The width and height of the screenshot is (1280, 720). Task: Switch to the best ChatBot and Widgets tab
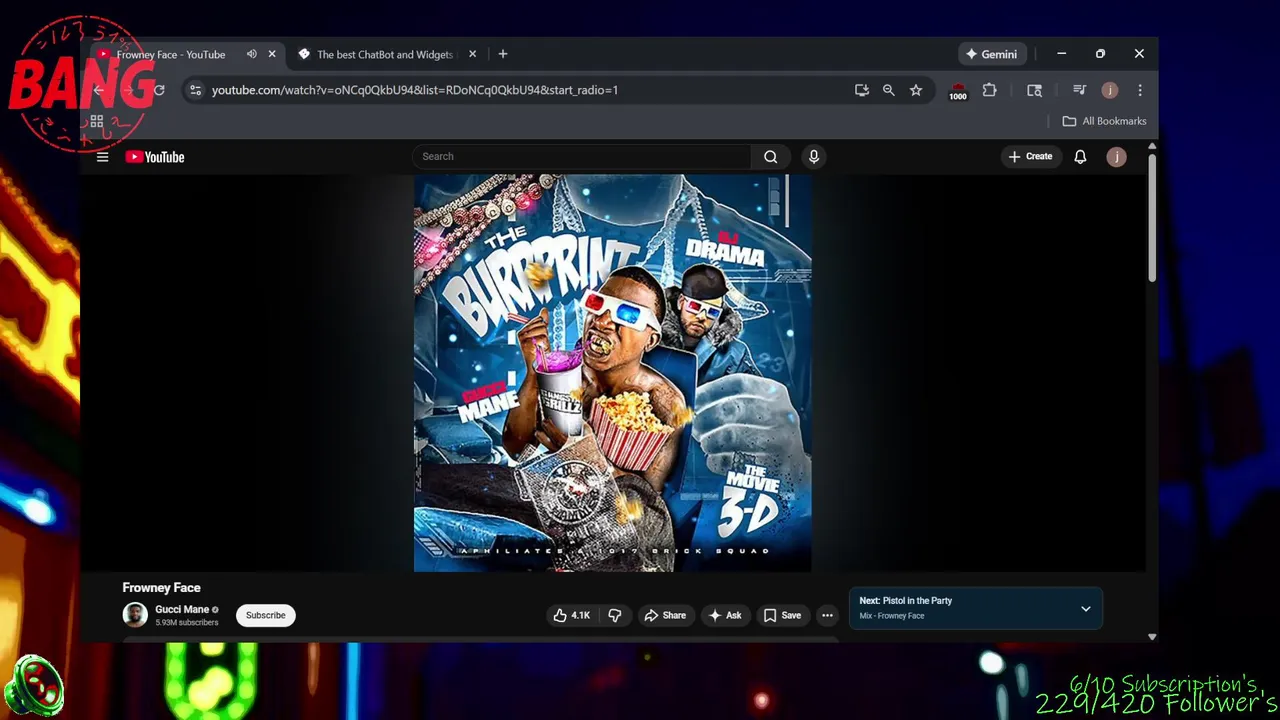[x=385, y=54]
